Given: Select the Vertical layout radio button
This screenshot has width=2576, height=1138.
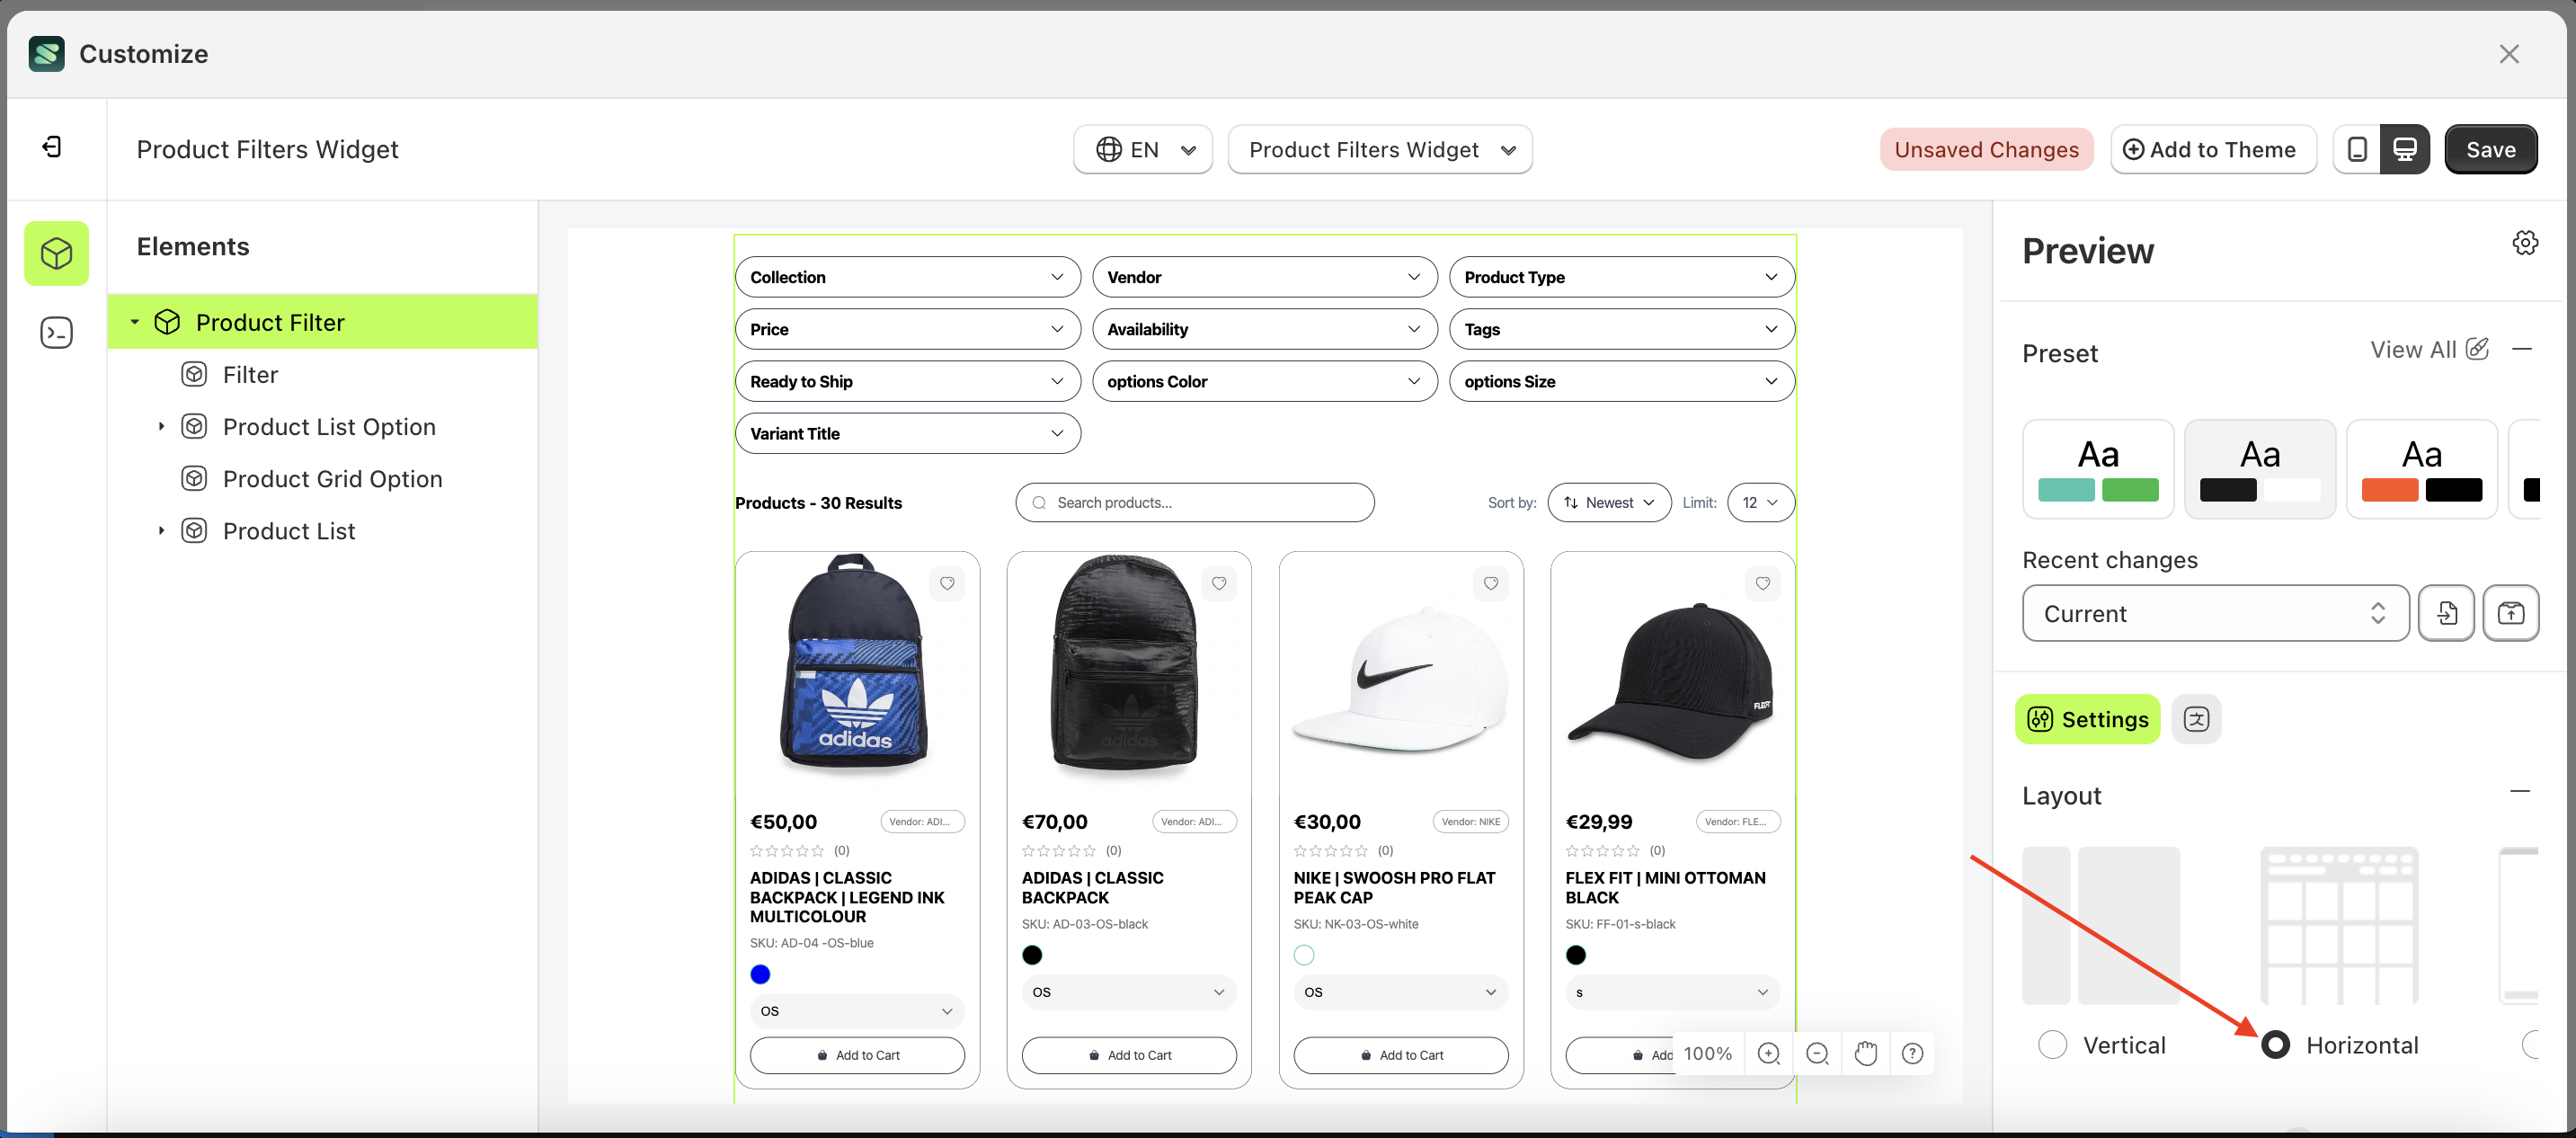Looking at the screenshot, I should coord(2052,1044).
